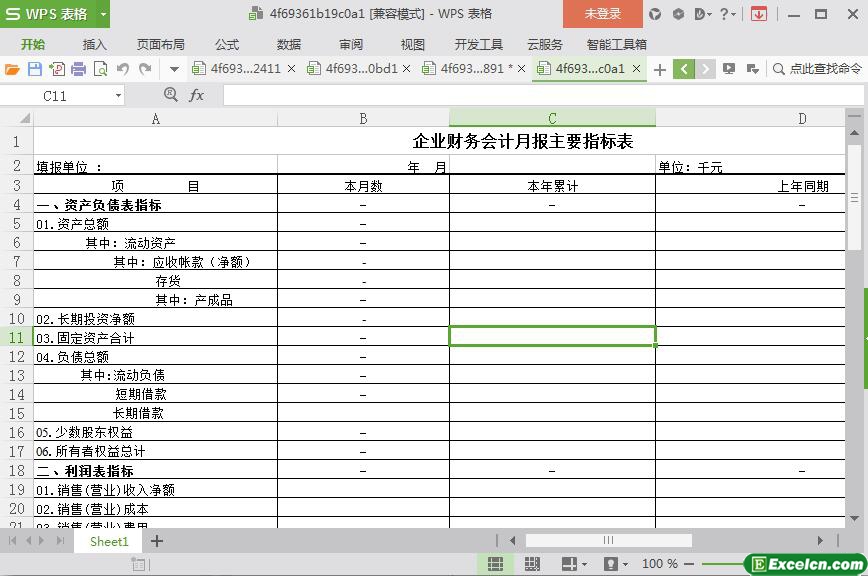Open the help question mark dropdown

tap(727, 14)
